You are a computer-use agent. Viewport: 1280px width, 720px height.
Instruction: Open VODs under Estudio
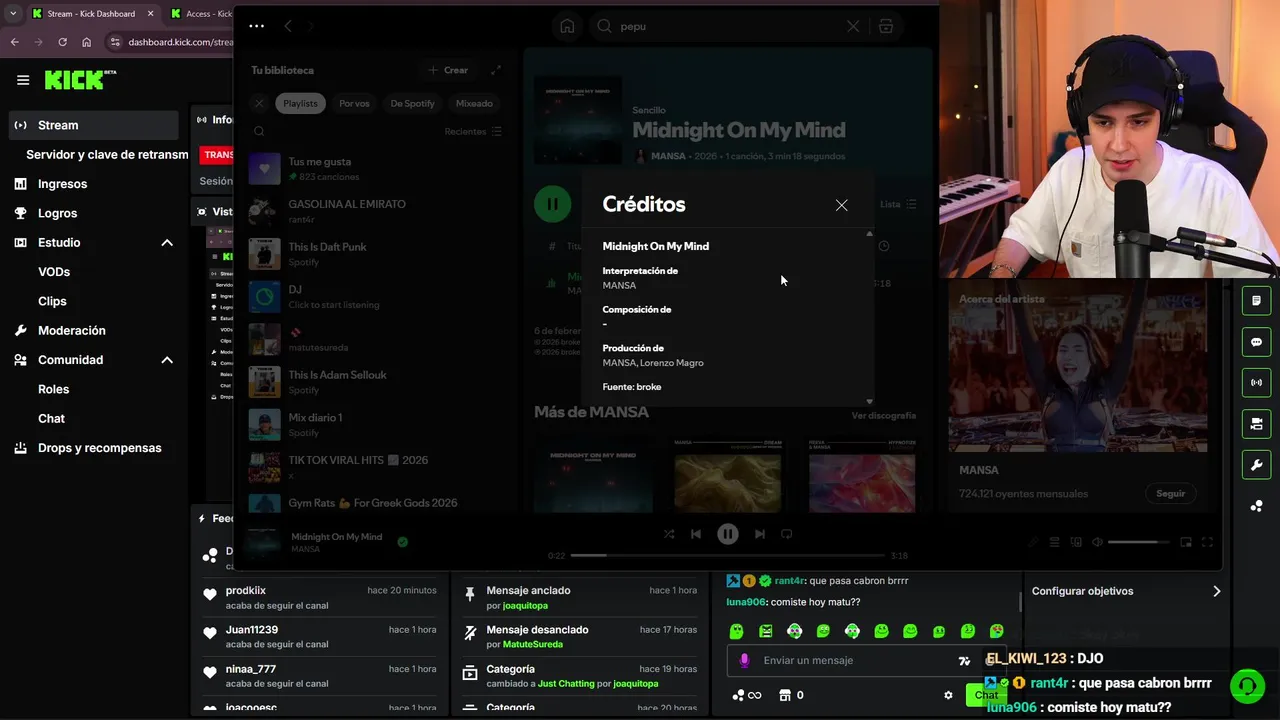coord(54,272)
